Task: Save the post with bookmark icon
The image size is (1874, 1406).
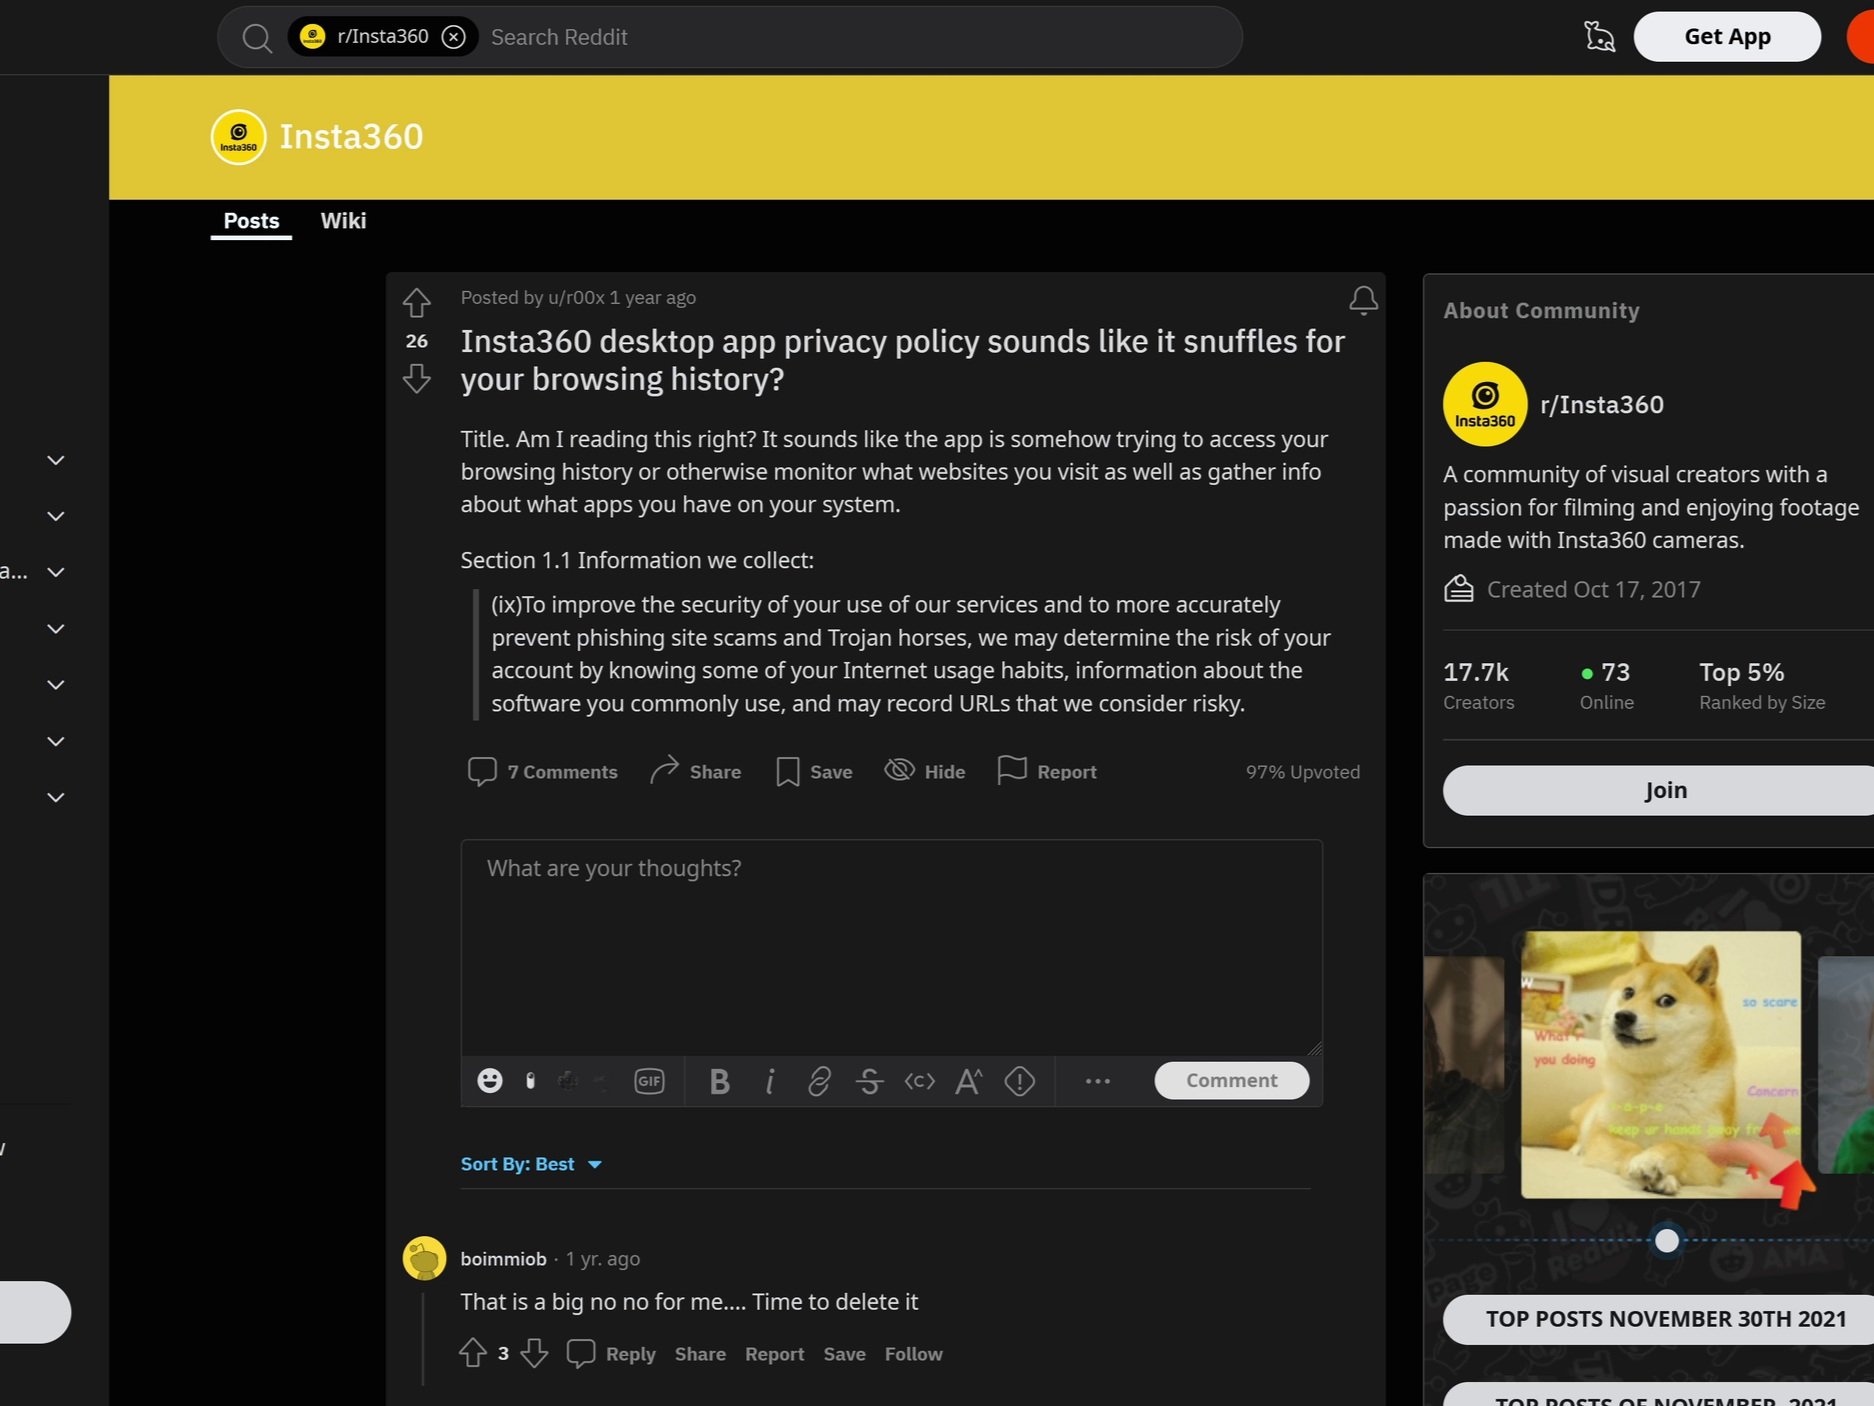Action: [x=814, y=772]
